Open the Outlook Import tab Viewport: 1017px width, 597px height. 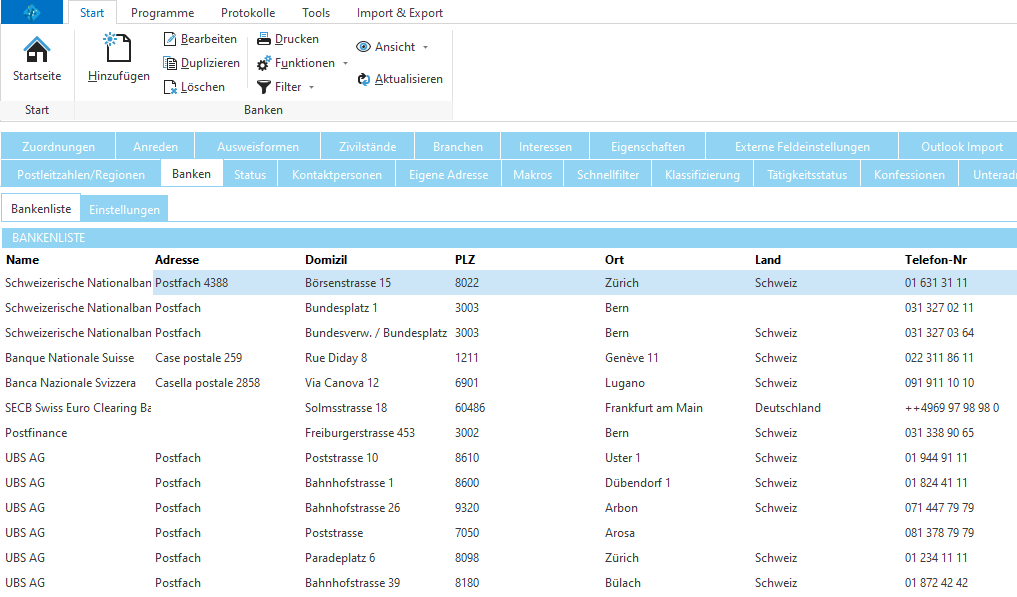(x=961, y=147)
